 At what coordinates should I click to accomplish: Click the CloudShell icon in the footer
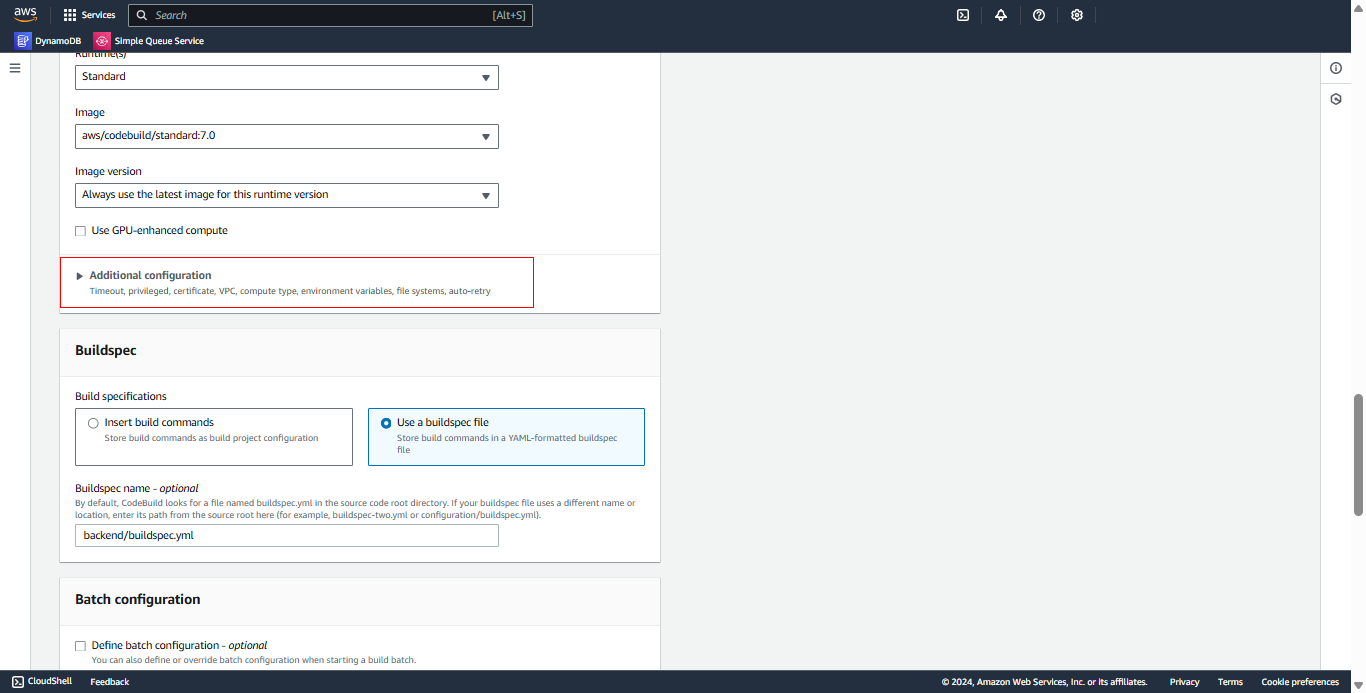point(18,682)
